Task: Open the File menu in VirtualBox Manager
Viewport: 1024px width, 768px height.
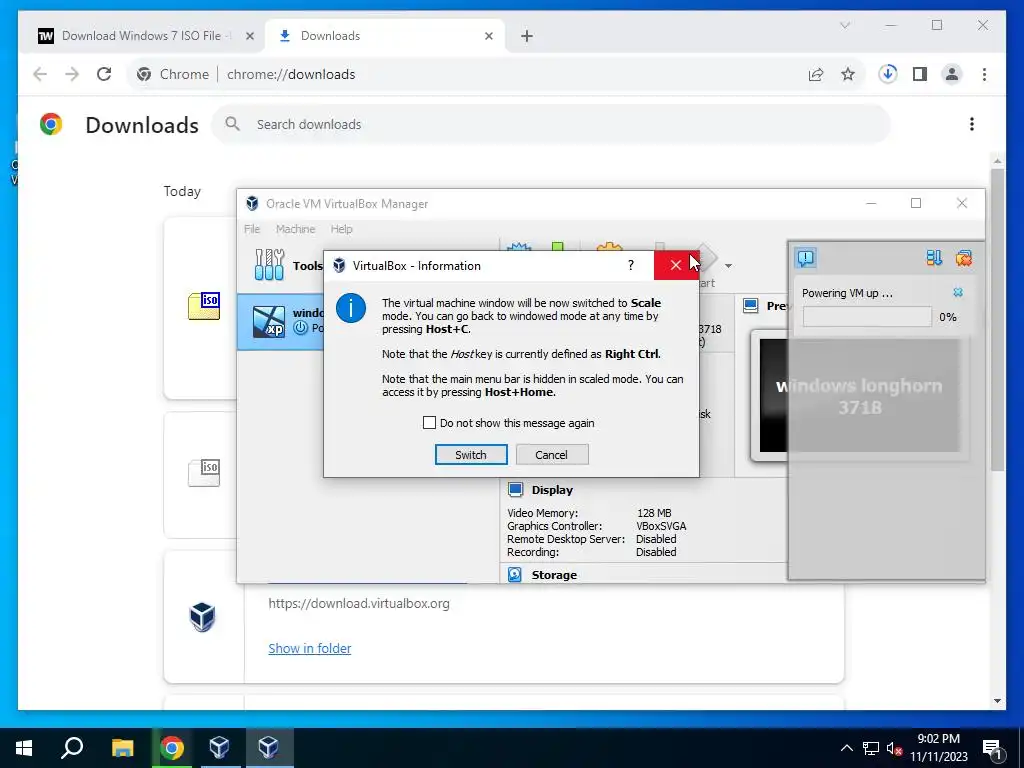Action: tap(252, 229)
